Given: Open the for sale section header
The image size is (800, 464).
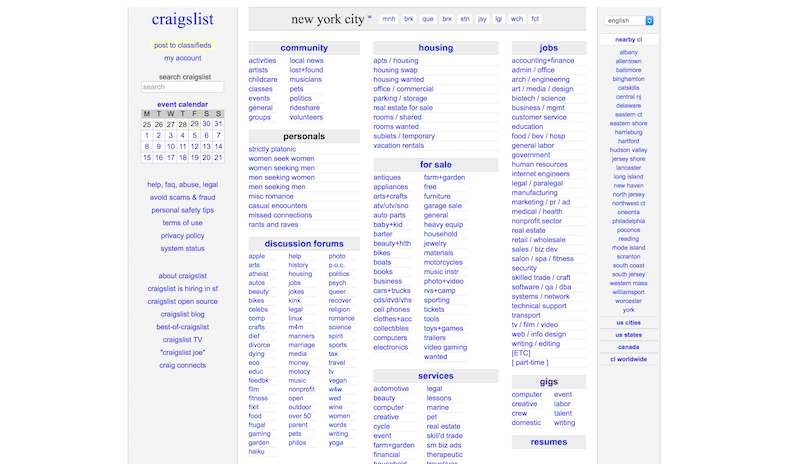Looking at the screenshot, I should [436, 165].
